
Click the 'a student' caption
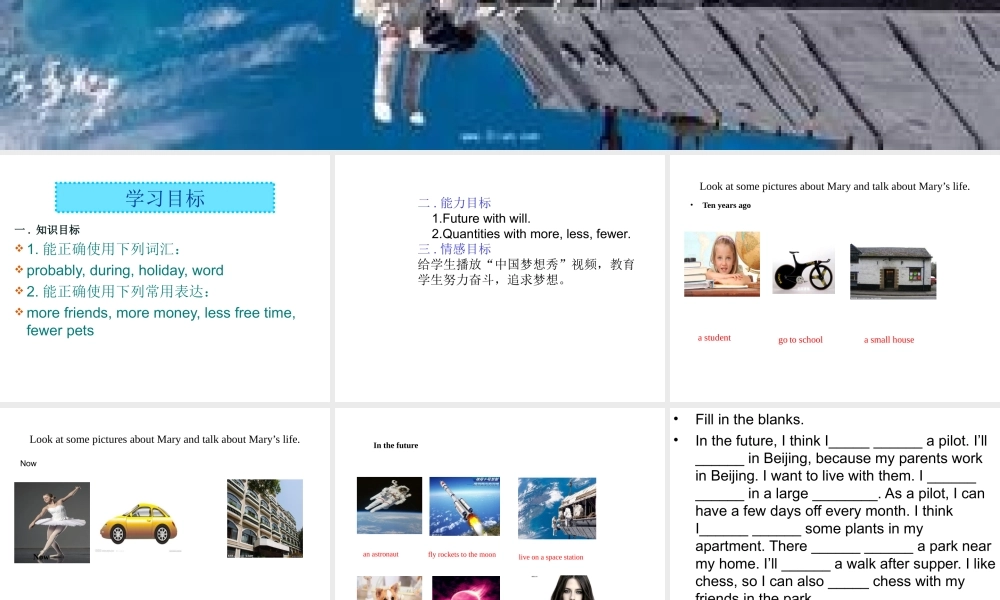pos(714,338)
